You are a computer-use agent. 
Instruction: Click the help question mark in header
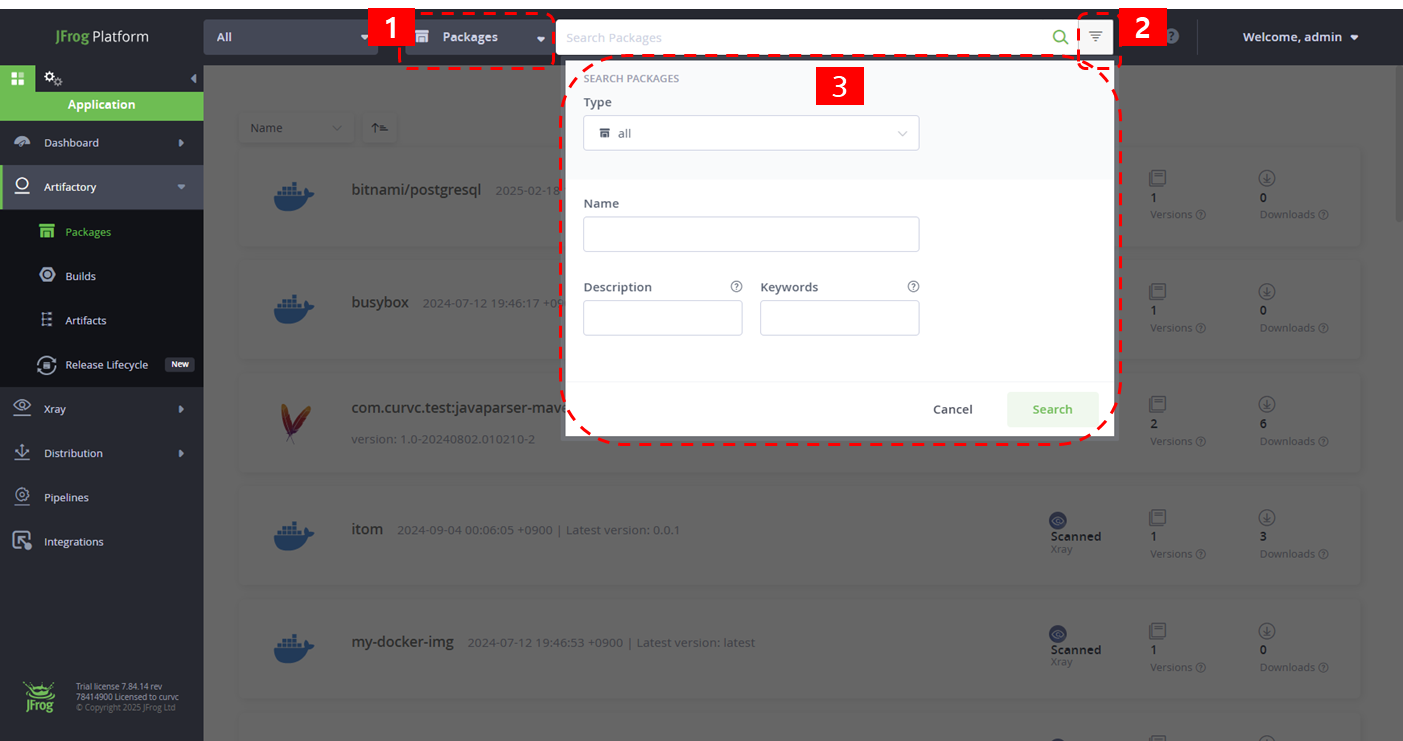1172,37
